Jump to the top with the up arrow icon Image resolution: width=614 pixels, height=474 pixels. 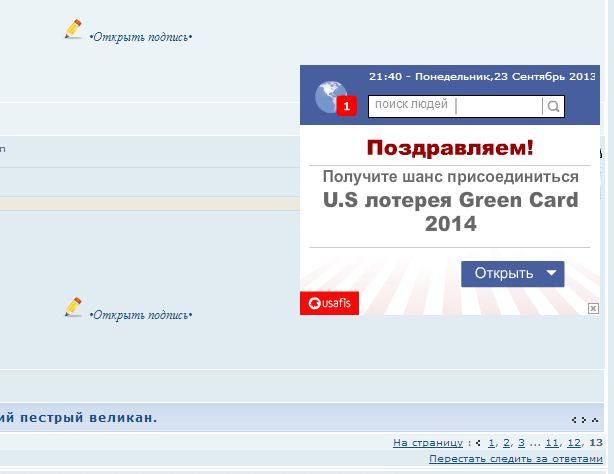click(595, 420)
